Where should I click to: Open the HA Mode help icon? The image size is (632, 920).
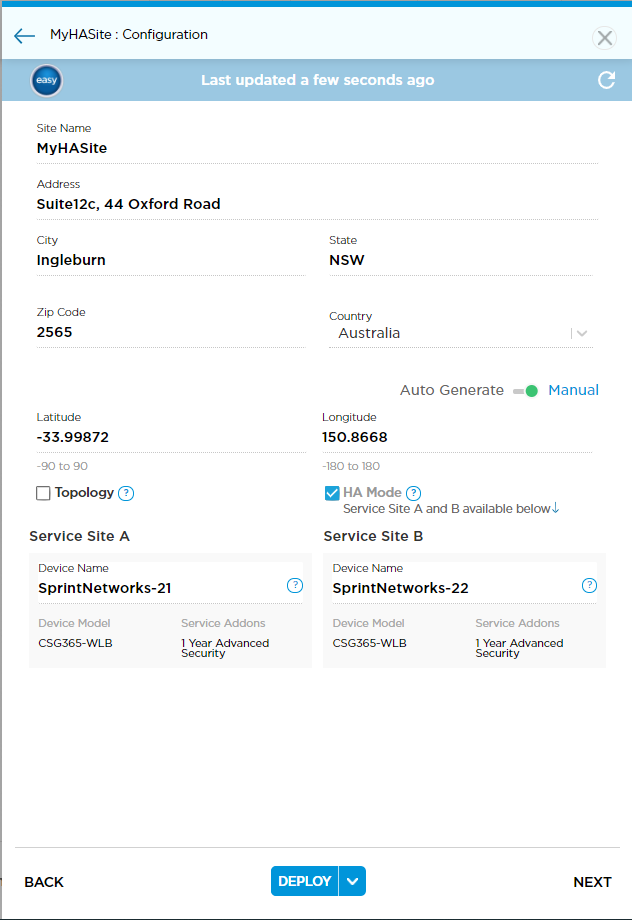[414, 493]
